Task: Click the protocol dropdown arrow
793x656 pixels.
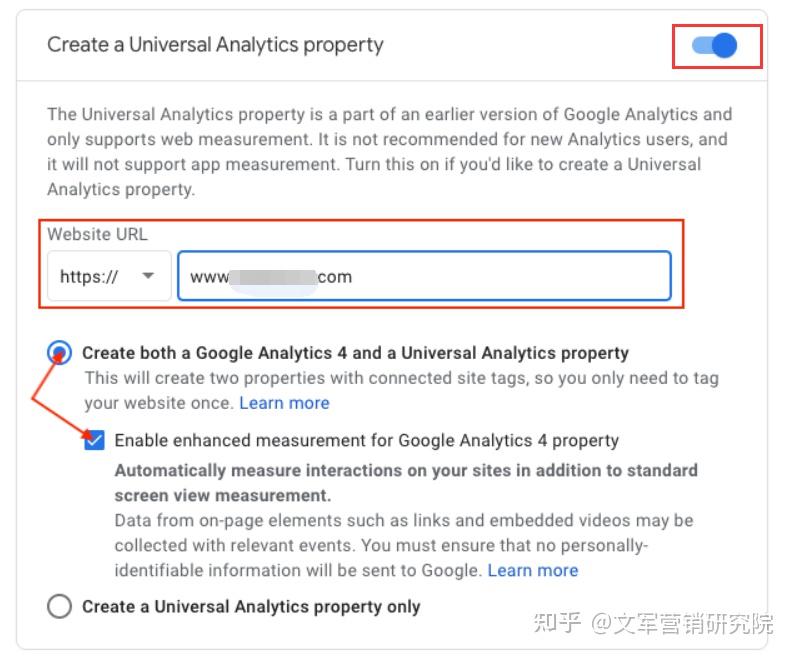Action: click(148, 277)
